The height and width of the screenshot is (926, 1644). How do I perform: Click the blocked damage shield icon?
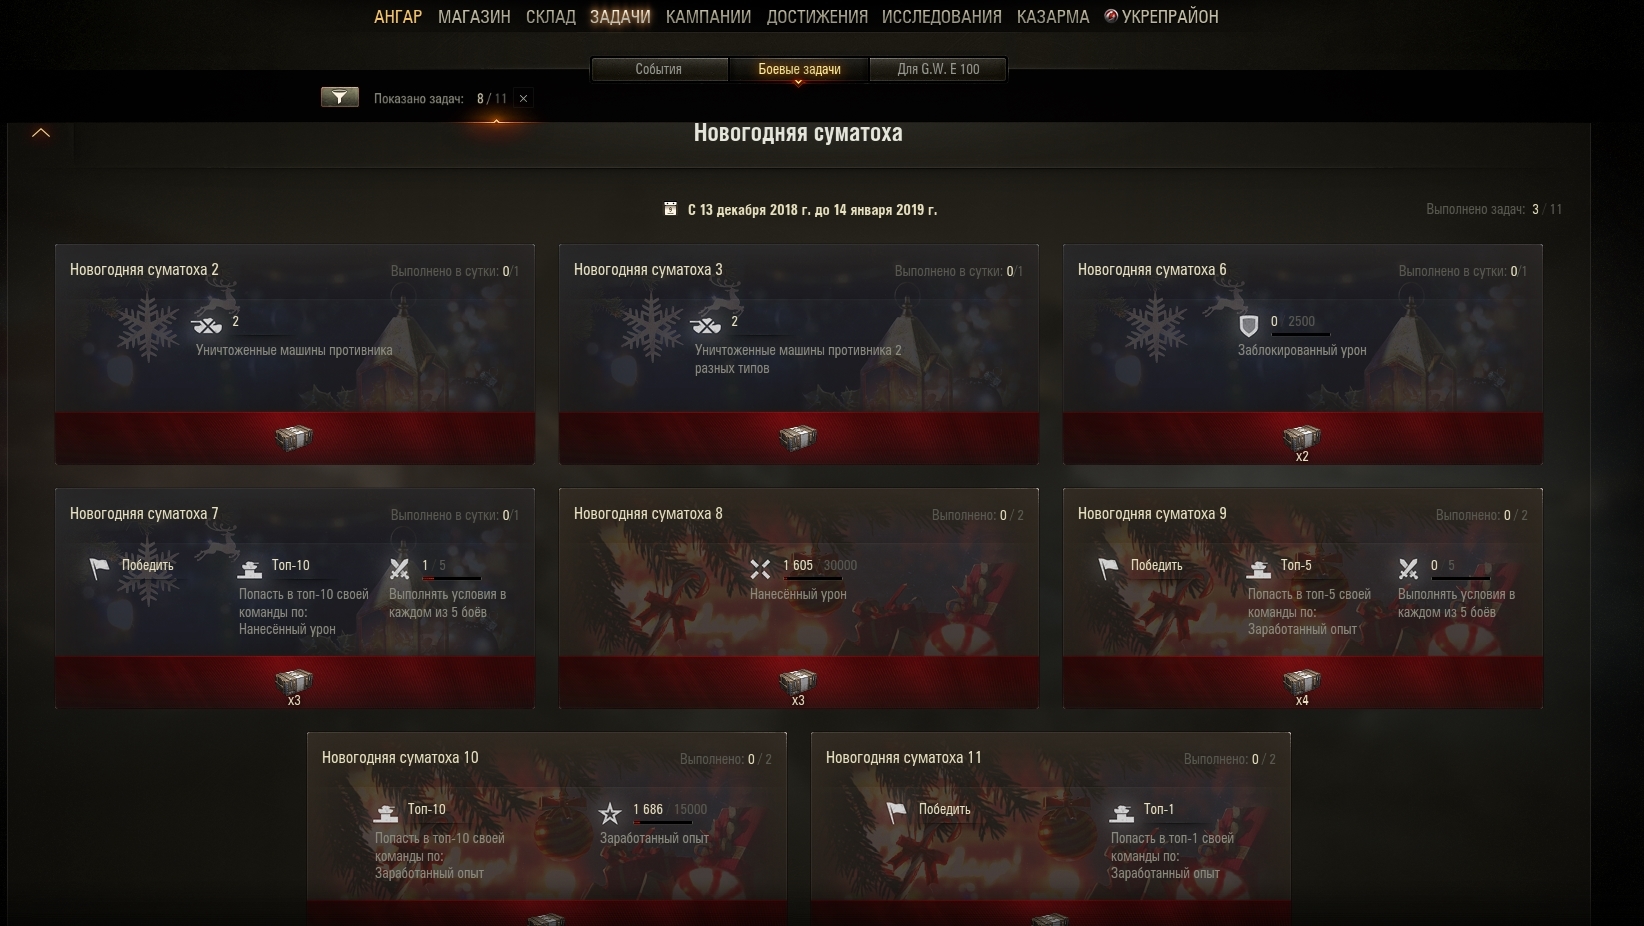1248,326
